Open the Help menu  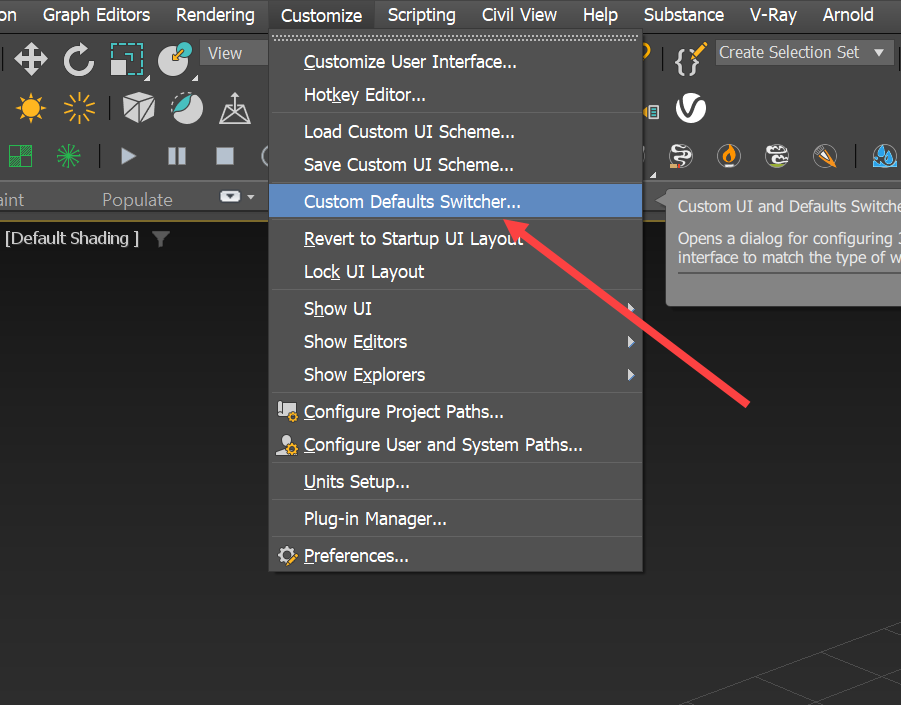coord(600,14)
